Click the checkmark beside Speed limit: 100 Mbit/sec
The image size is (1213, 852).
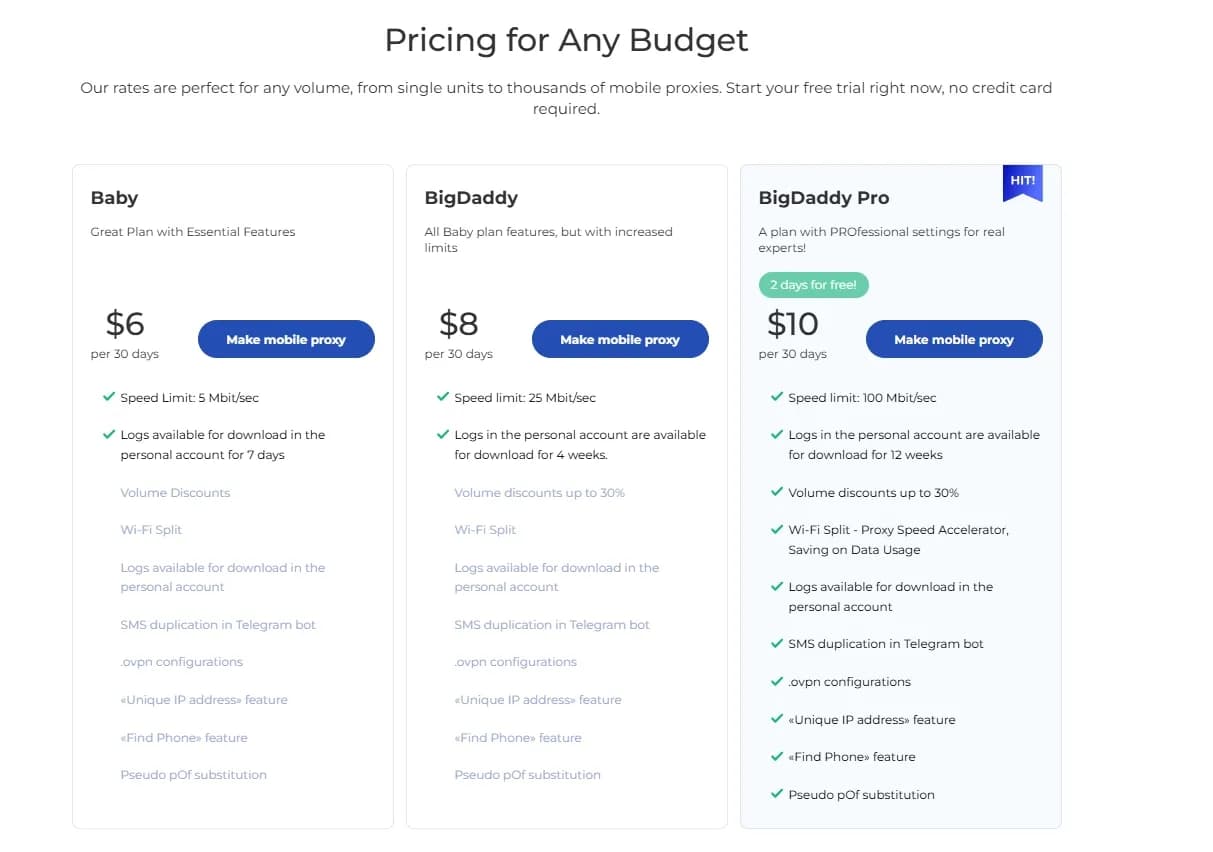[777, 397]
